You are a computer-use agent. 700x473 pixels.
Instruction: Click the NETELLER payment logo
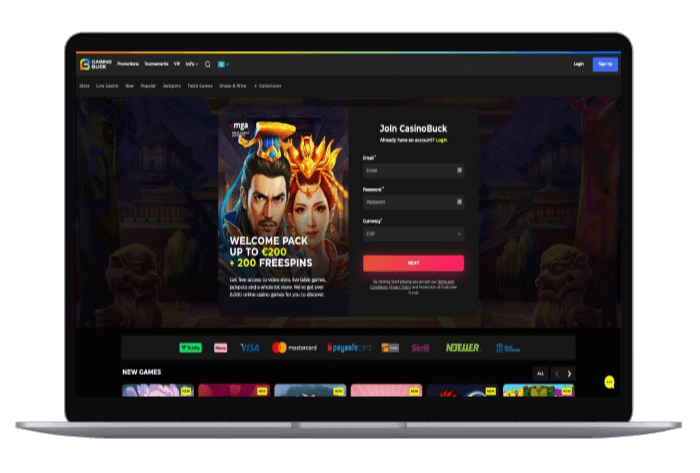click(x=462, y=348)
